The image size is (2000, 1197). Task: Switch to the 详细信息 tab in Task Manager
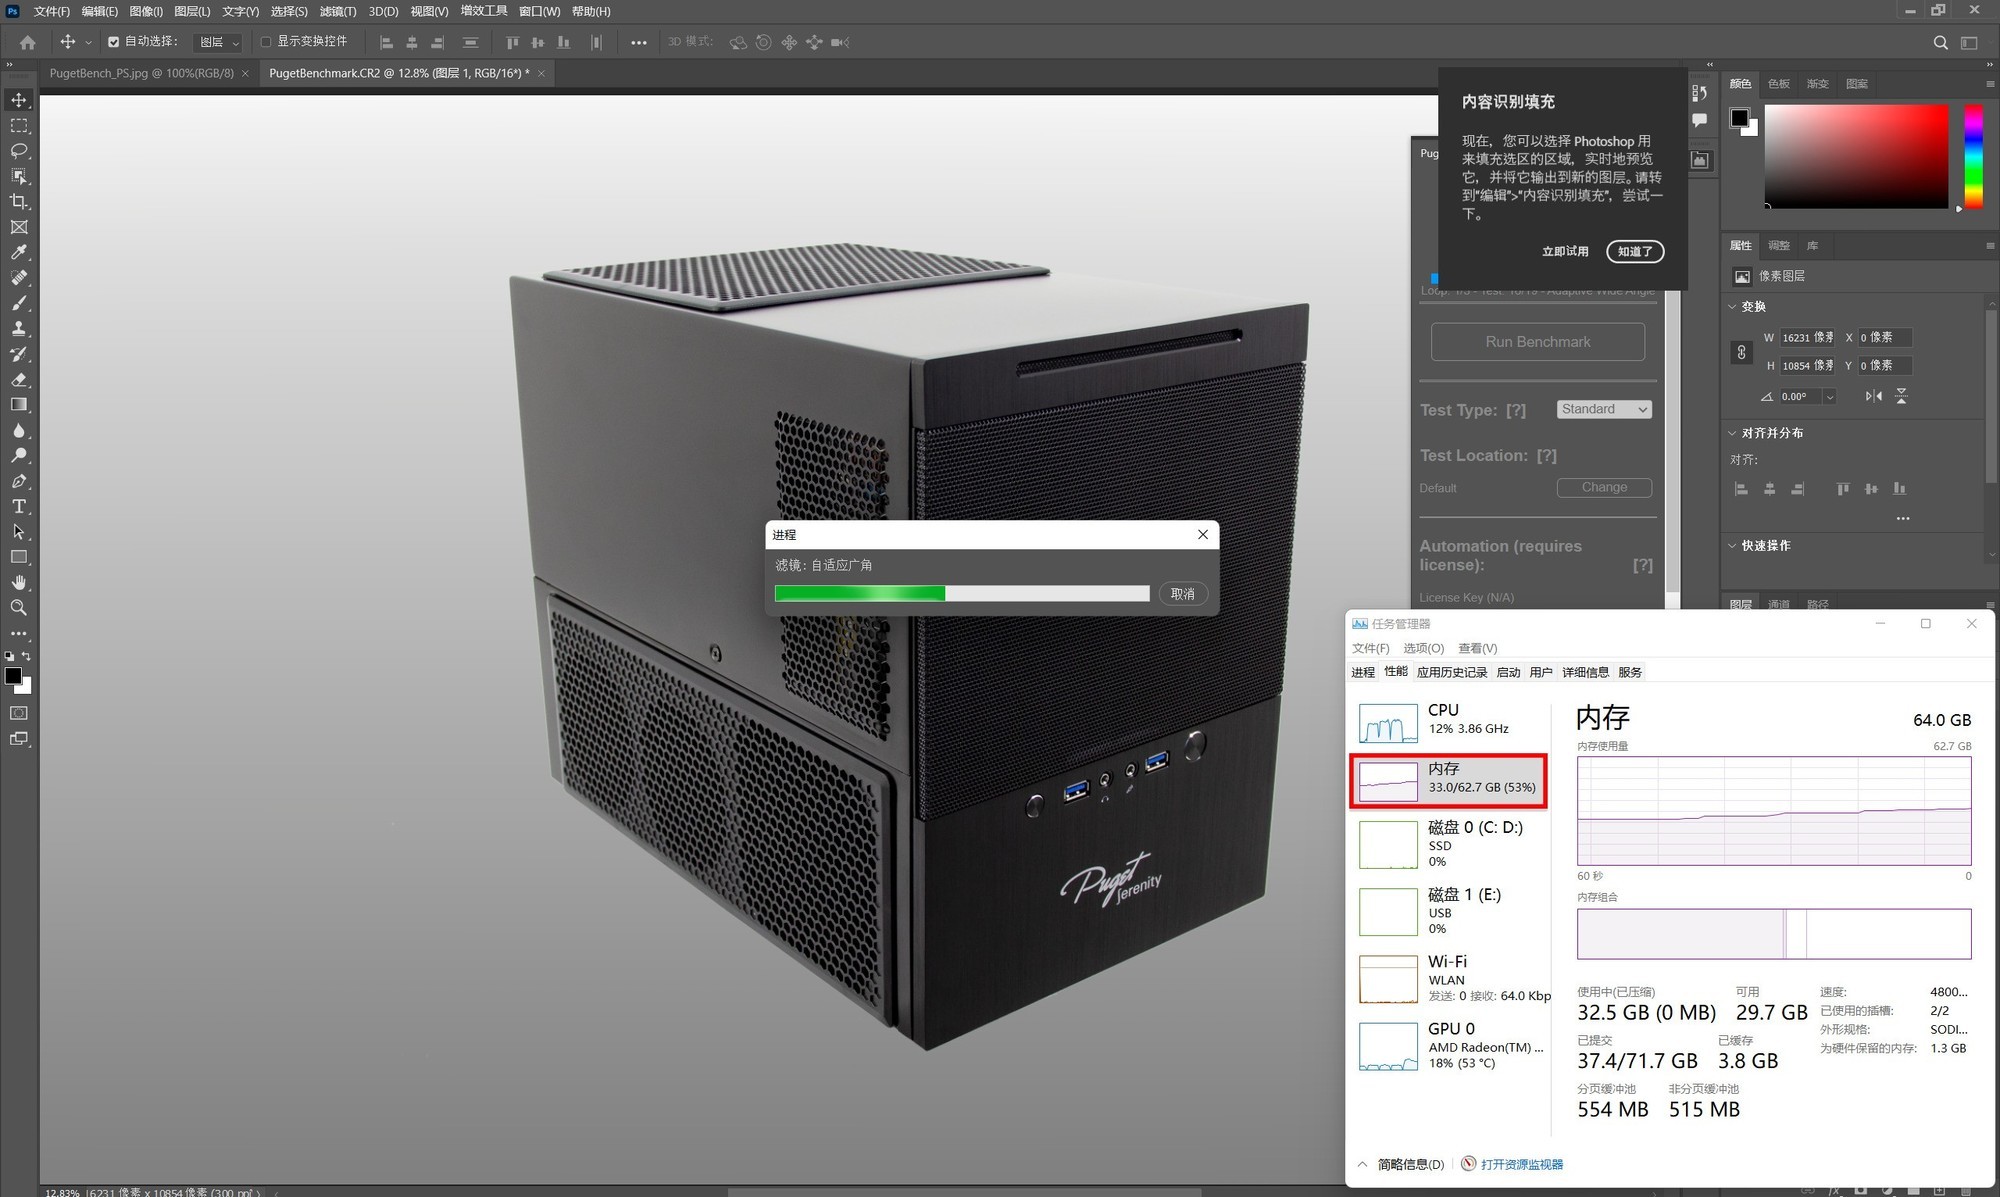(x=1585, y=672)
